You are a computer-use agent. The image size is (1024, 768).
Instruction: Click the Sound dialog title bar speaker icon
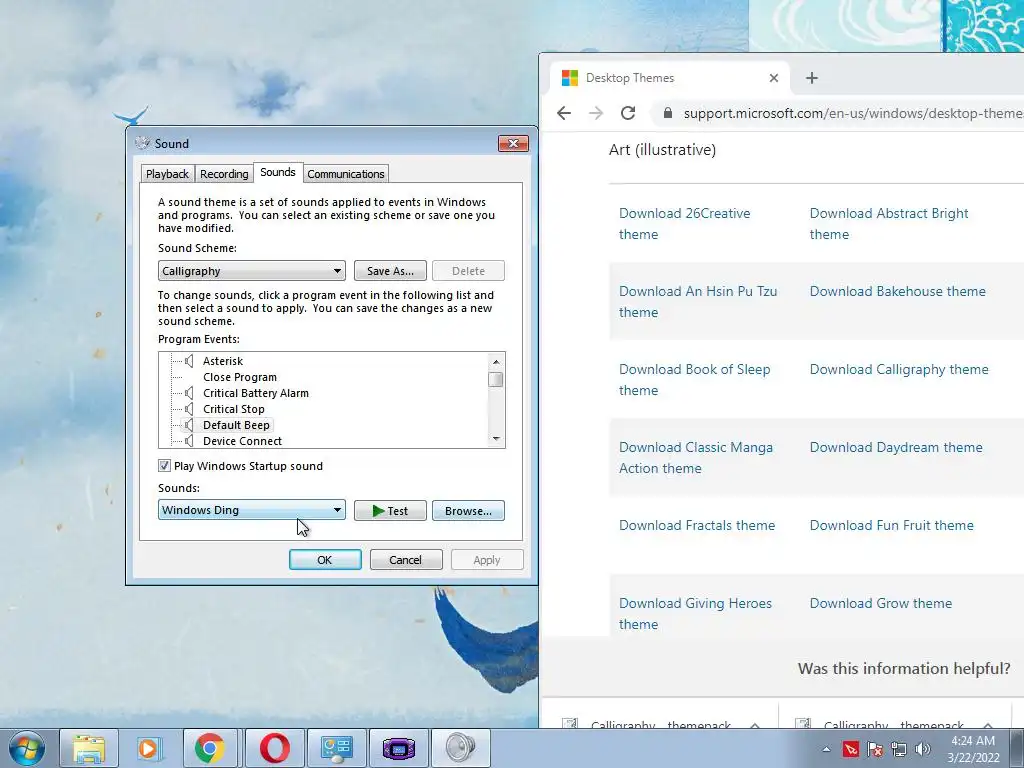[142, 143]
